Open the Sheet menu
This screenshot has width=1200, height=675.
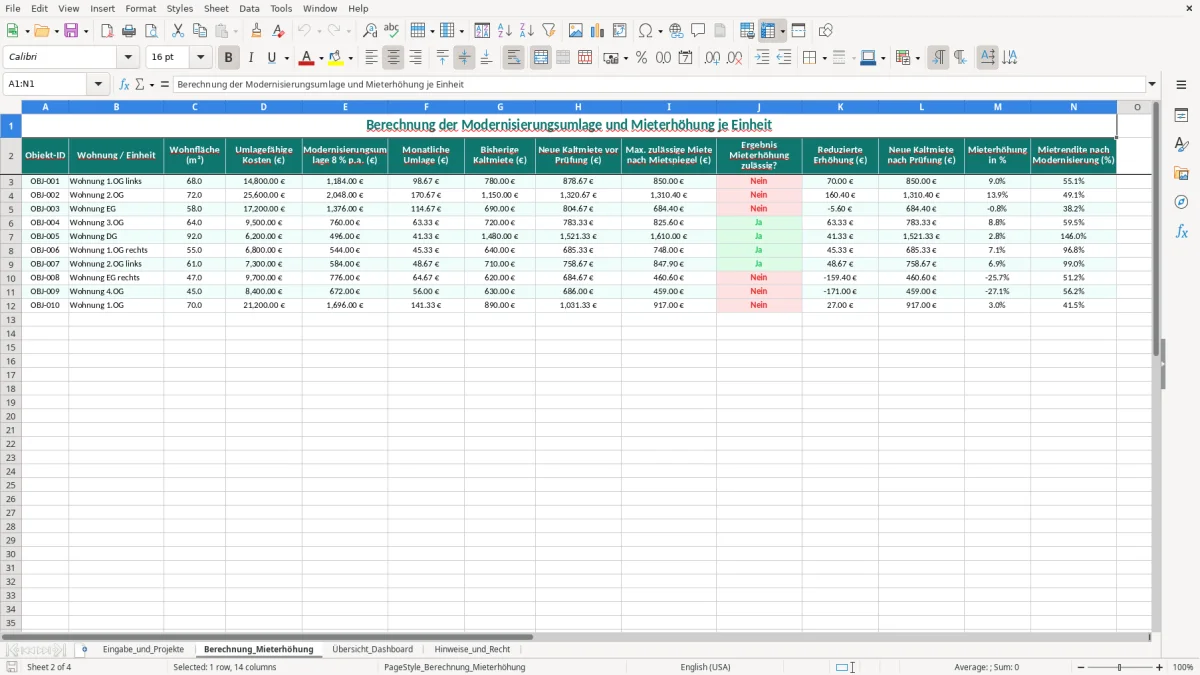point(216,8)
